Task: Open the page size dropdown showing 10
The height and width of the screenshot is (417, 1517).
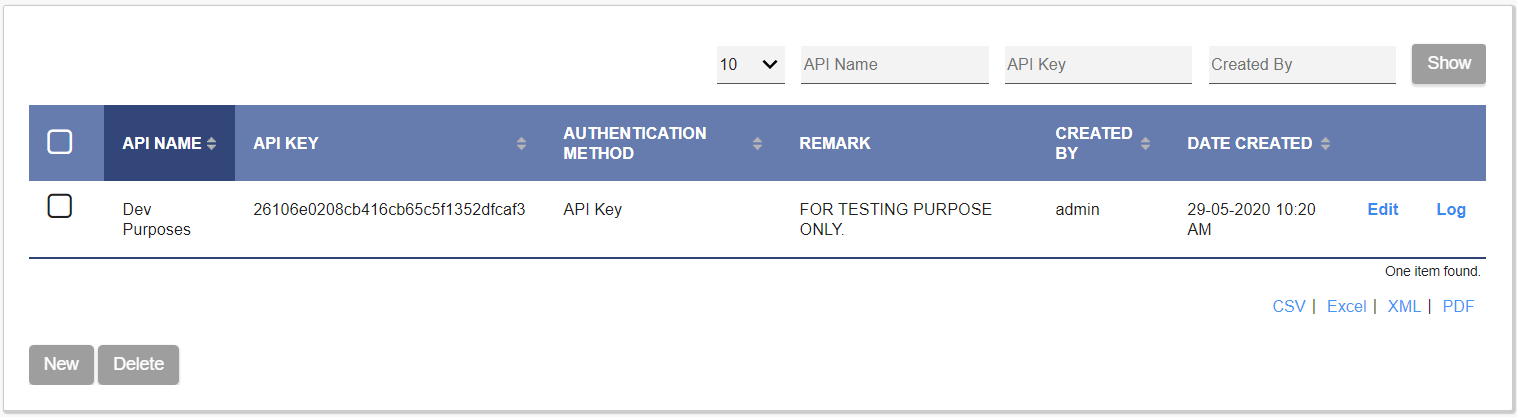Action: pos(751,64)
